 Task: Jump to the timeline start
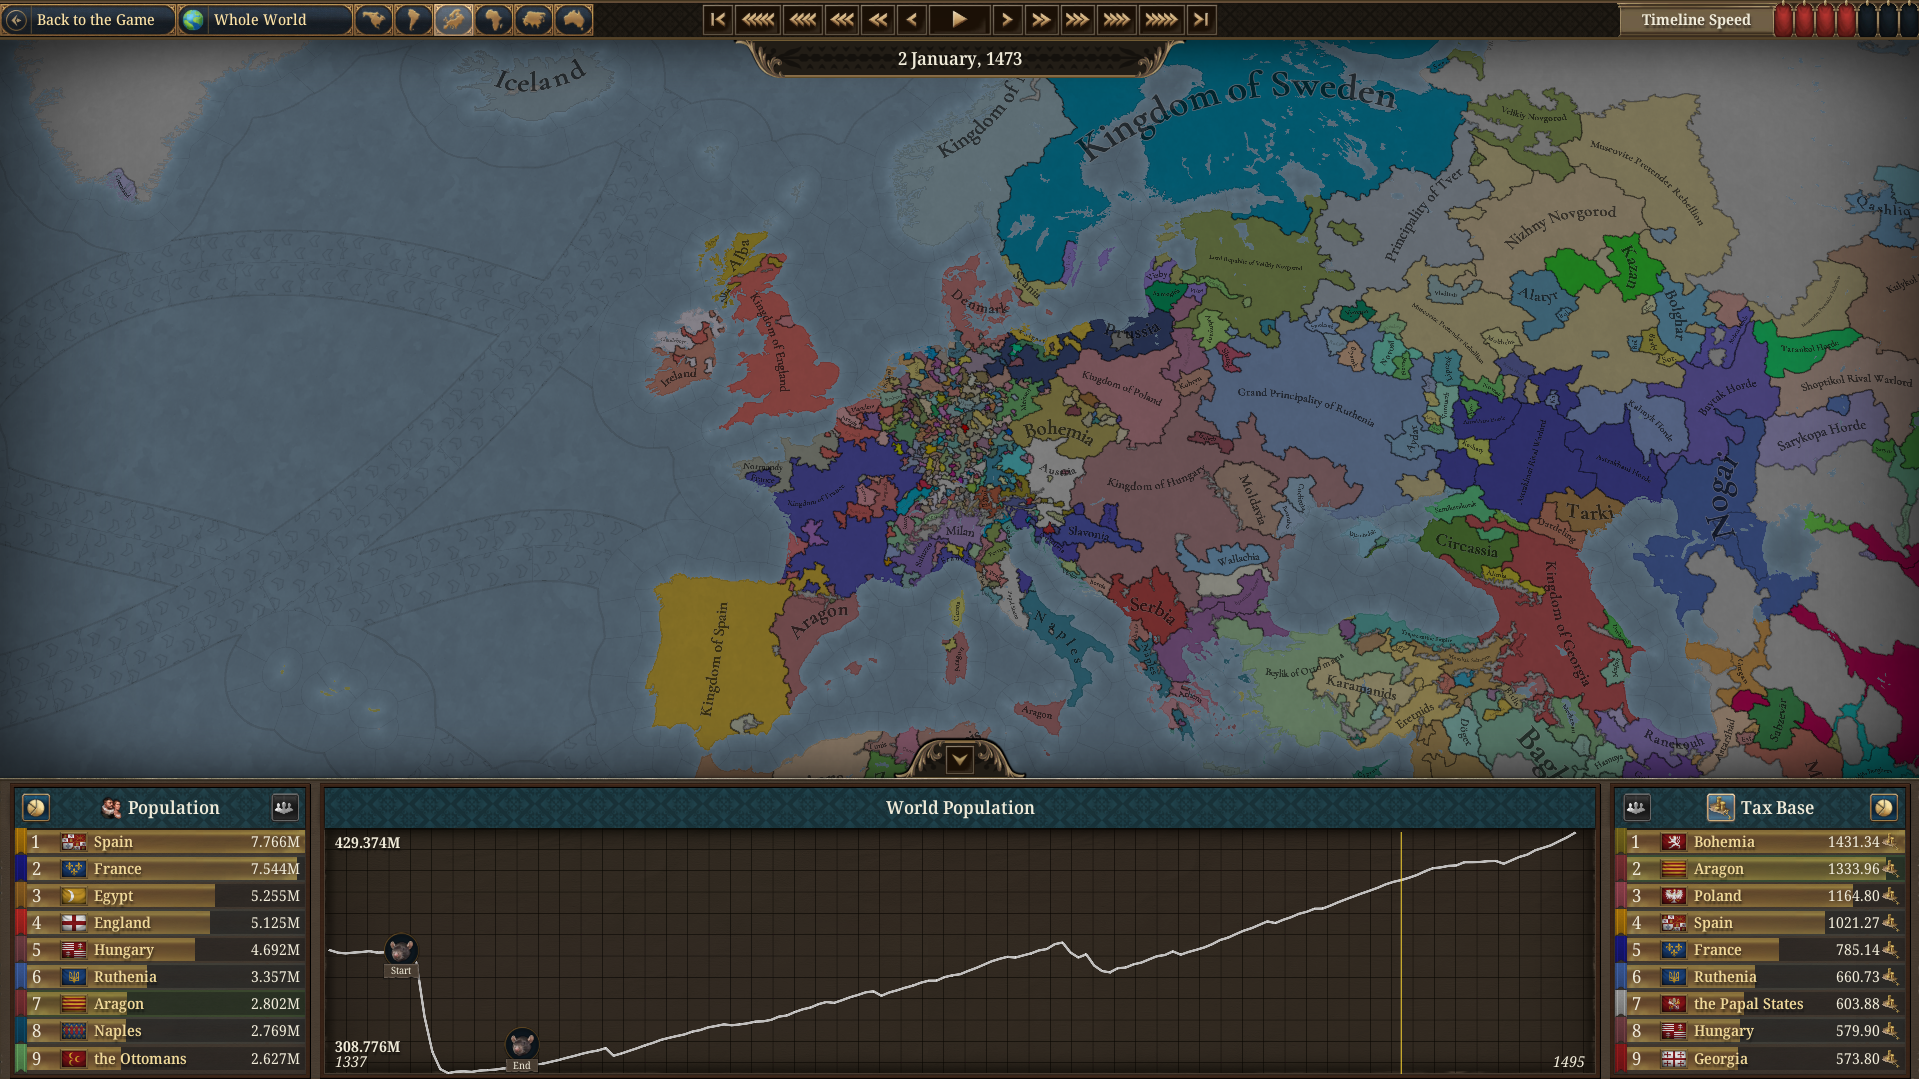coord(718,19)
